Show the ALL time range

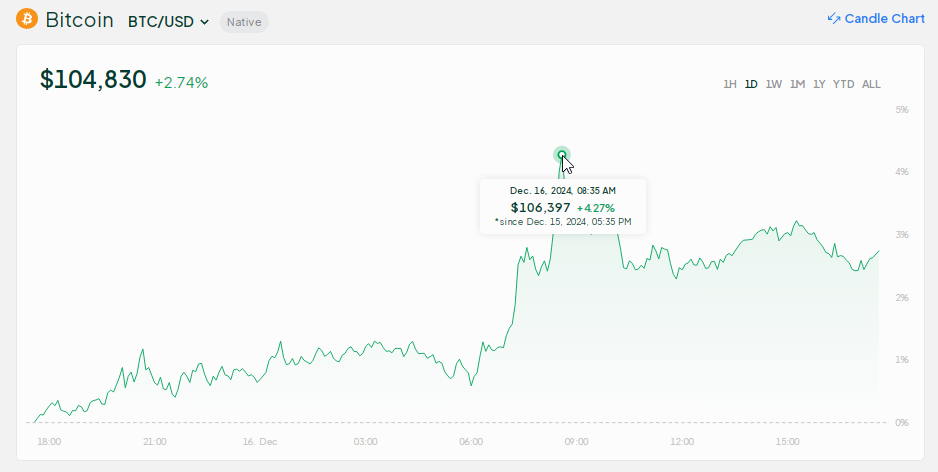(x=871, y=84)
